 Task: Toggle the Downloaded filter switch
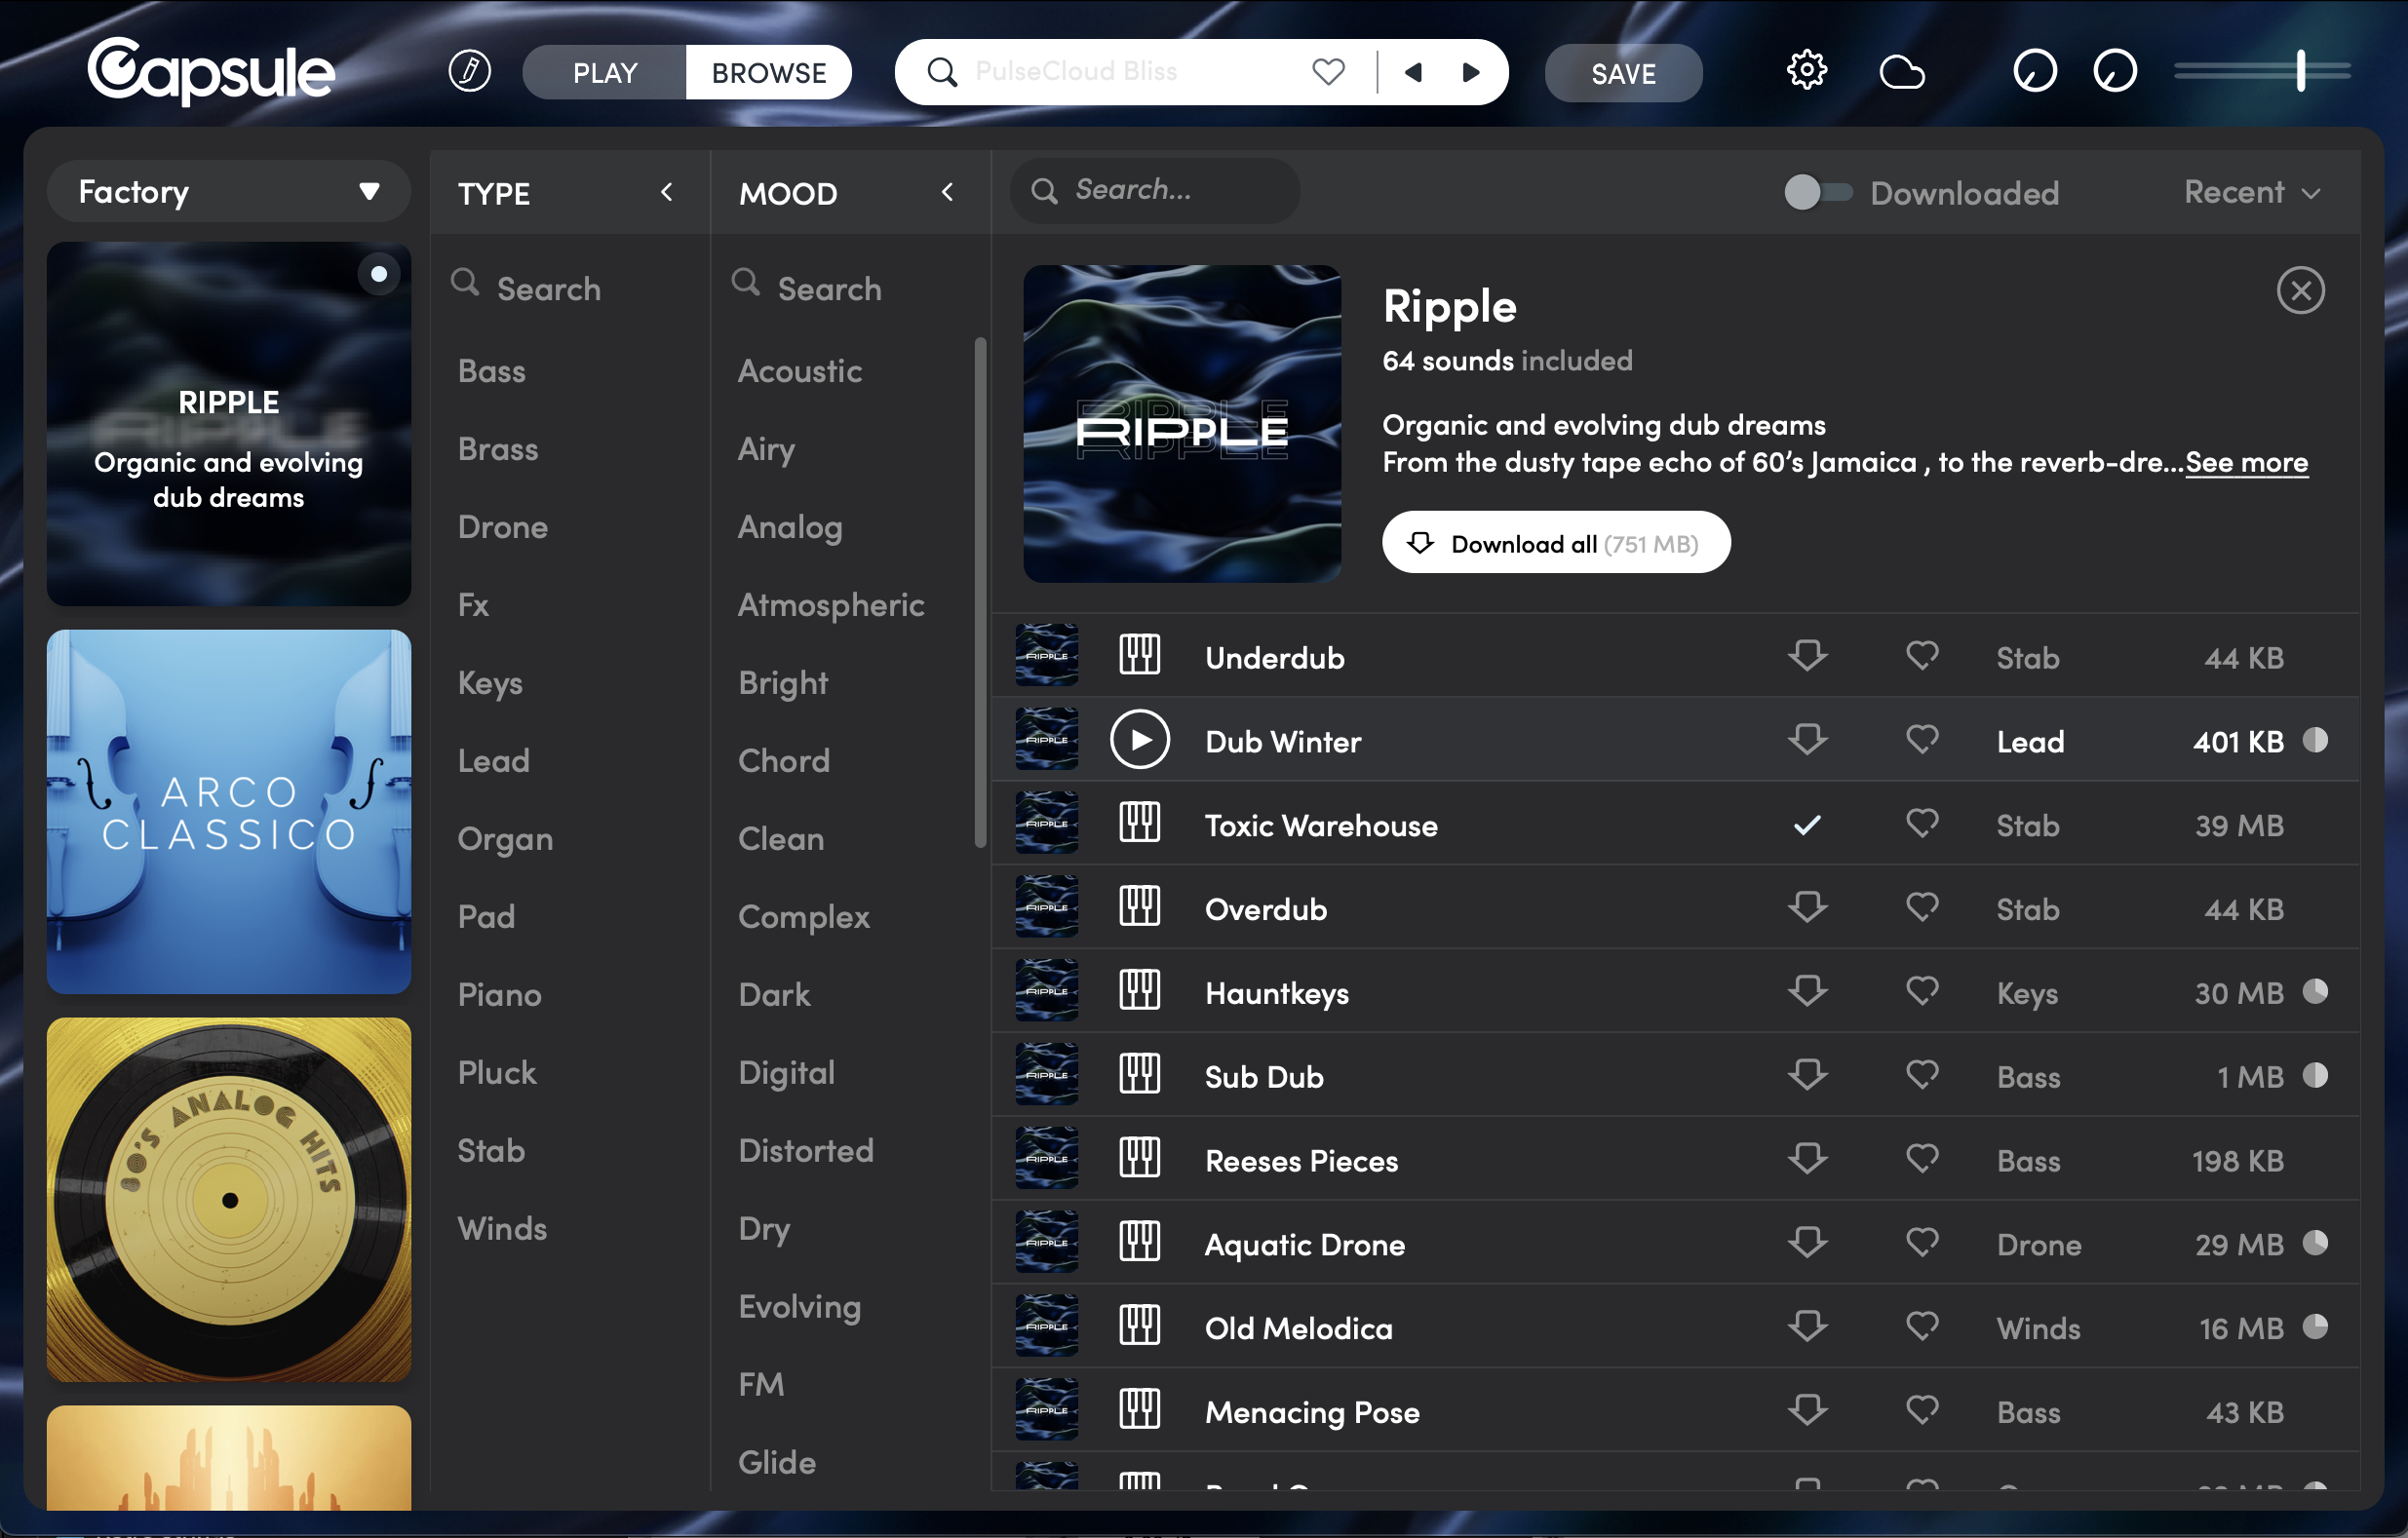[x=1817, y=192]
